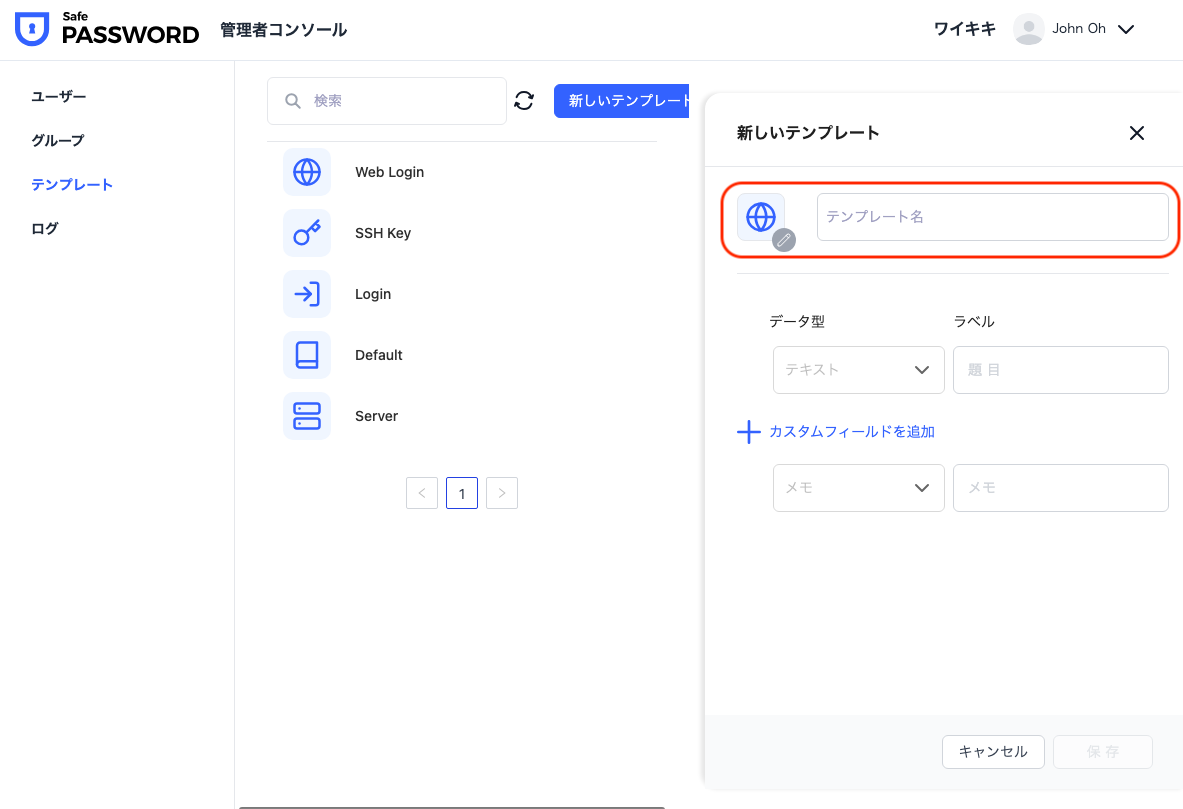Click the Server rack icon

[307, 416]
